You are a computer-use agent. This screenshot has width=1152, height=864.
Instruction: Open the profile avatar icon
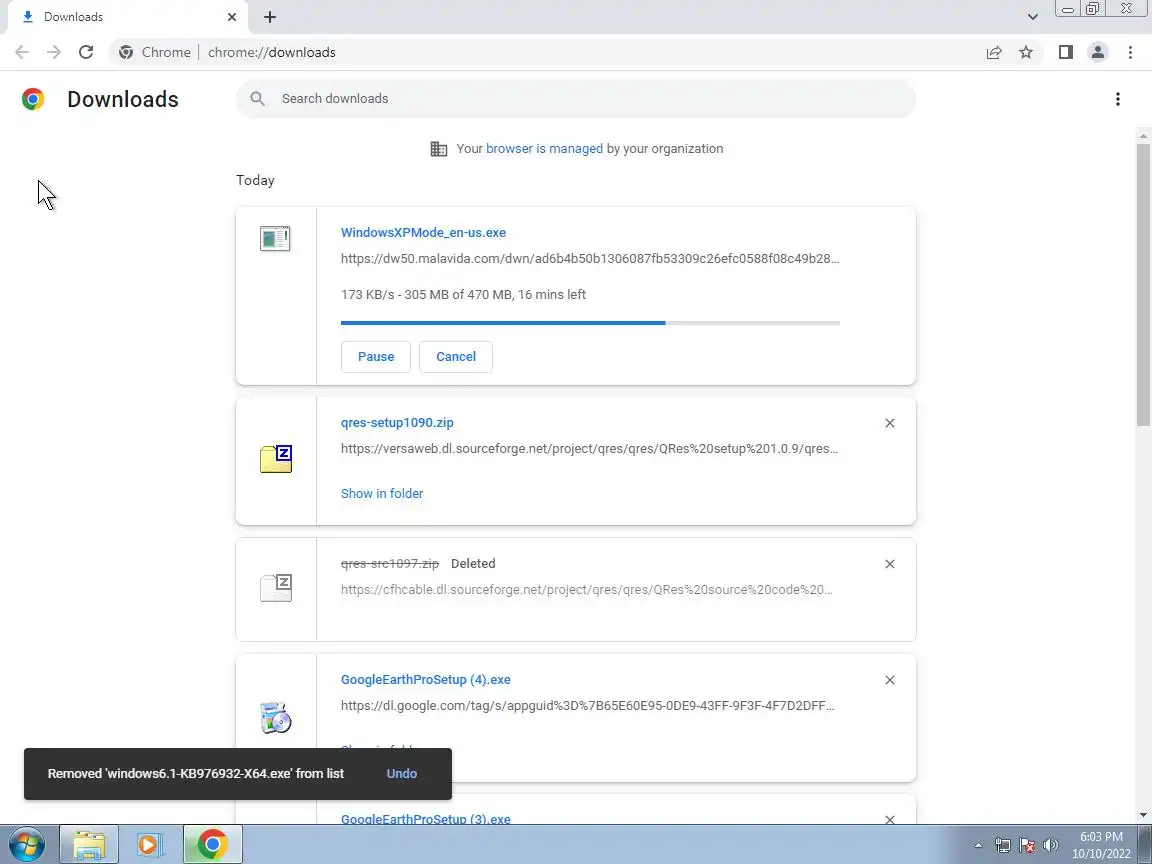pyautogui.click(x=1098, y=52)
